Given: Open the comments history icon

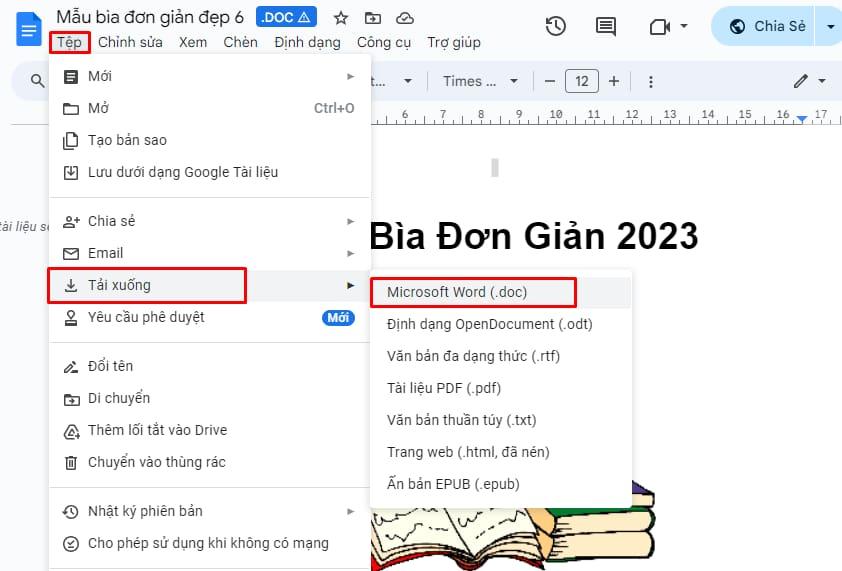Looking at the screenshot, I should click(x=606, y=26).
